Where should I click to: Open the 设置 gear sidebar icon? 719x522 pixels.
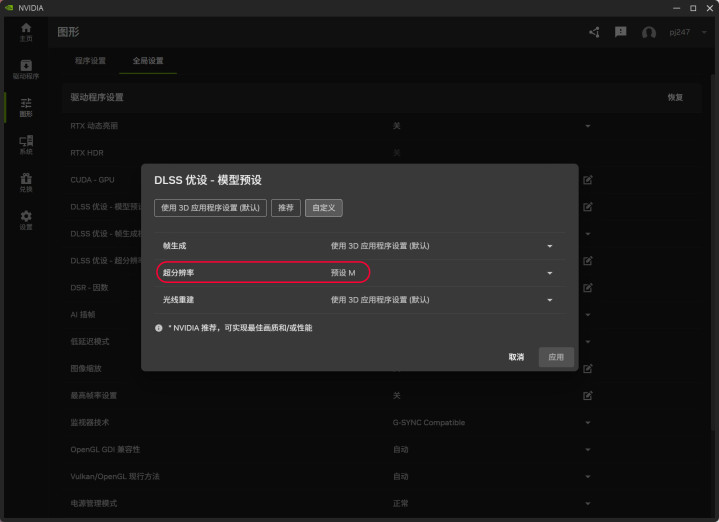click(26, 220)
